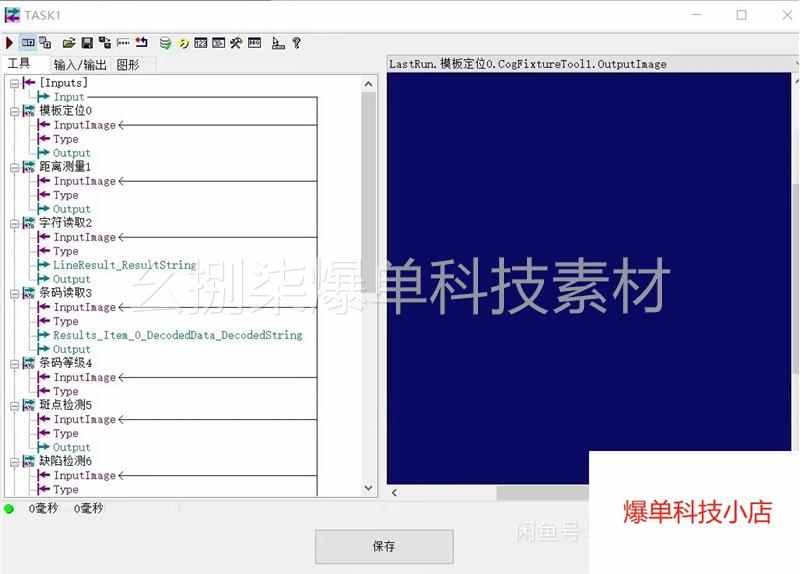800x574 pixels.
Task: Run the task with the red play icon
Action: 9,43
